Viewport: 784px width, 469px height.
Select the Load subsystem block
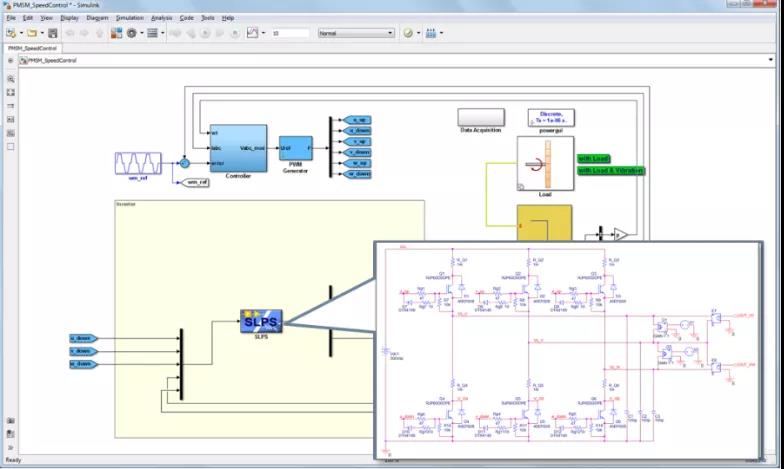tap(546, 163)
